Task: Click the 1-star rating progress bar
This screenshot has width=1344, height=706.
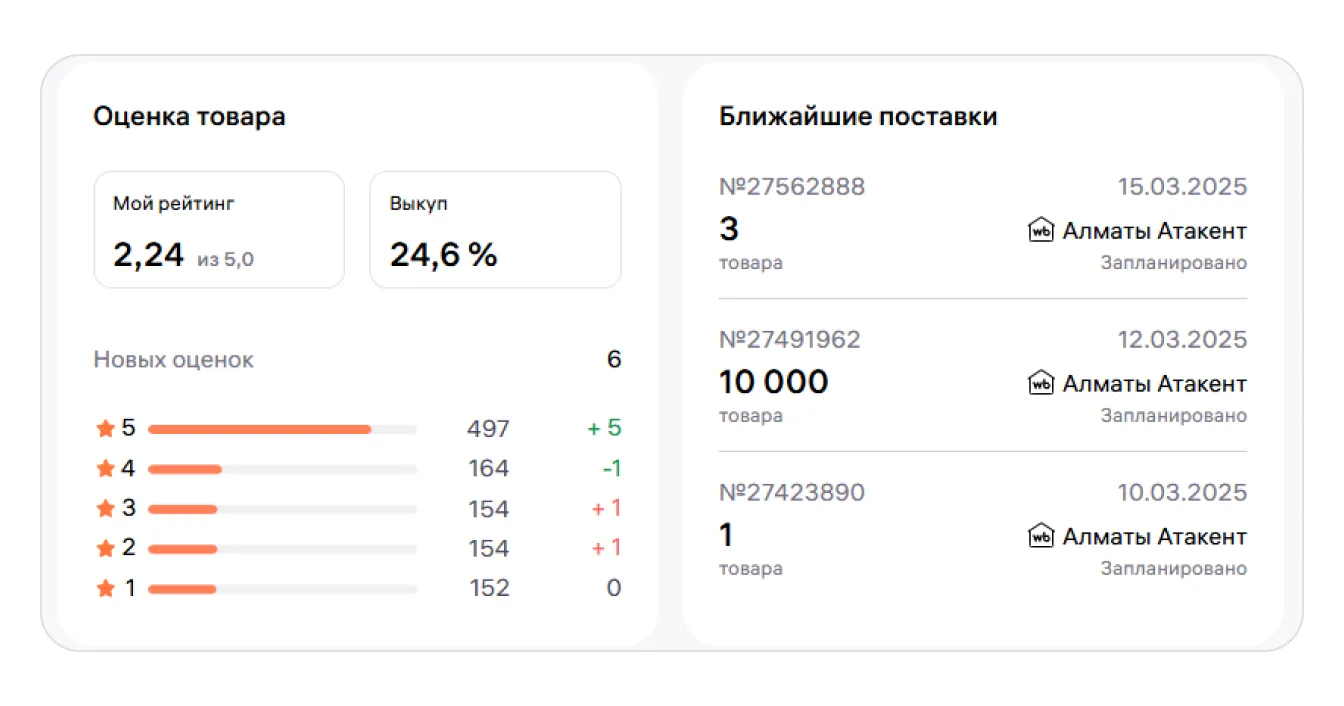Action: pyautogui.click(x=282, y=590)
